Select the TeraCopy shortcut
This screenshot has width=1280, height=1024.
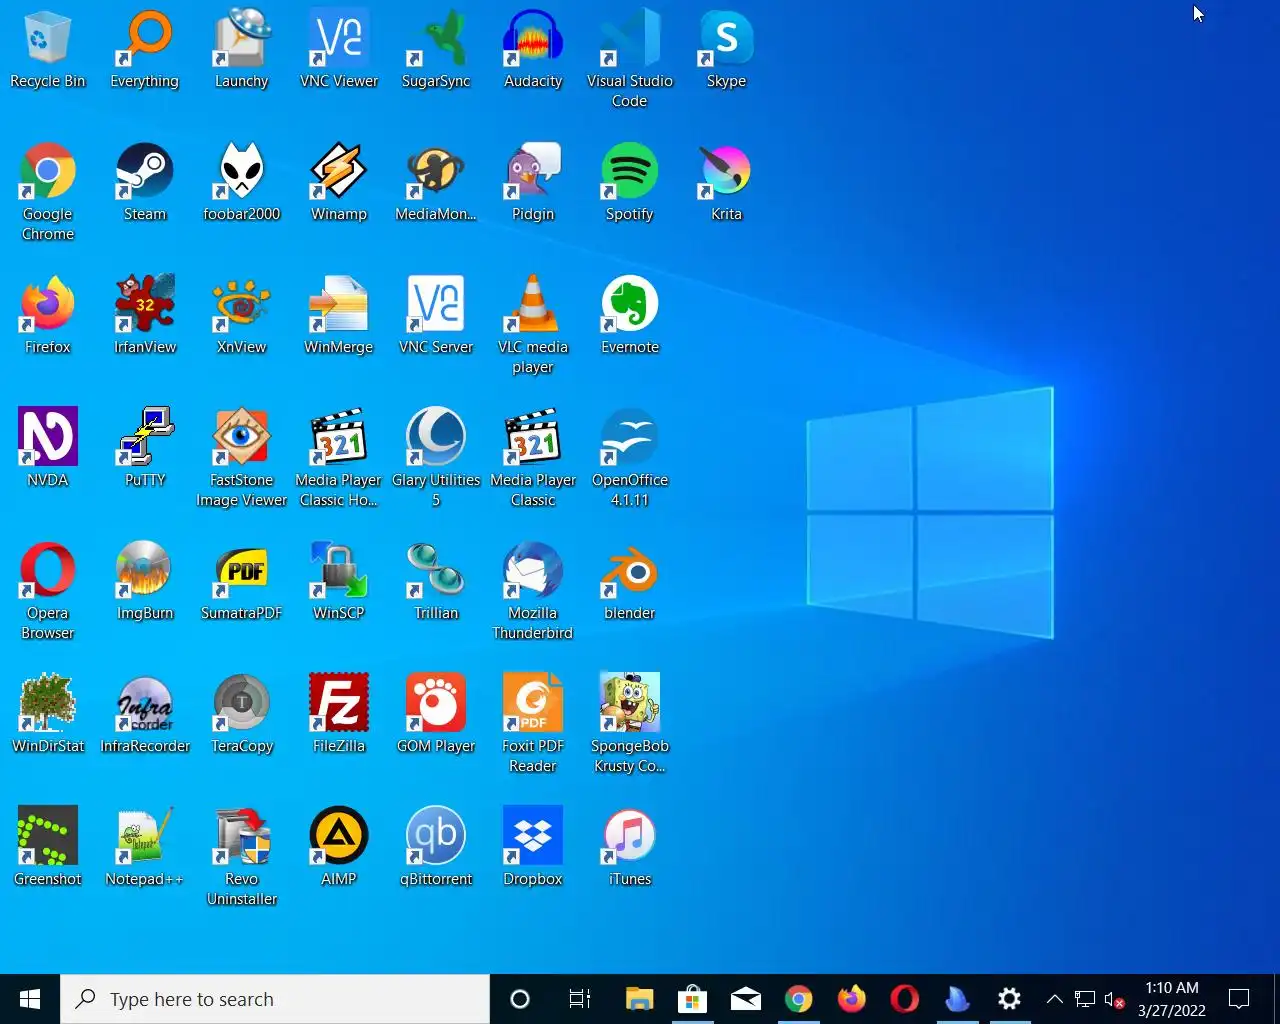click(x=241, y=715)
